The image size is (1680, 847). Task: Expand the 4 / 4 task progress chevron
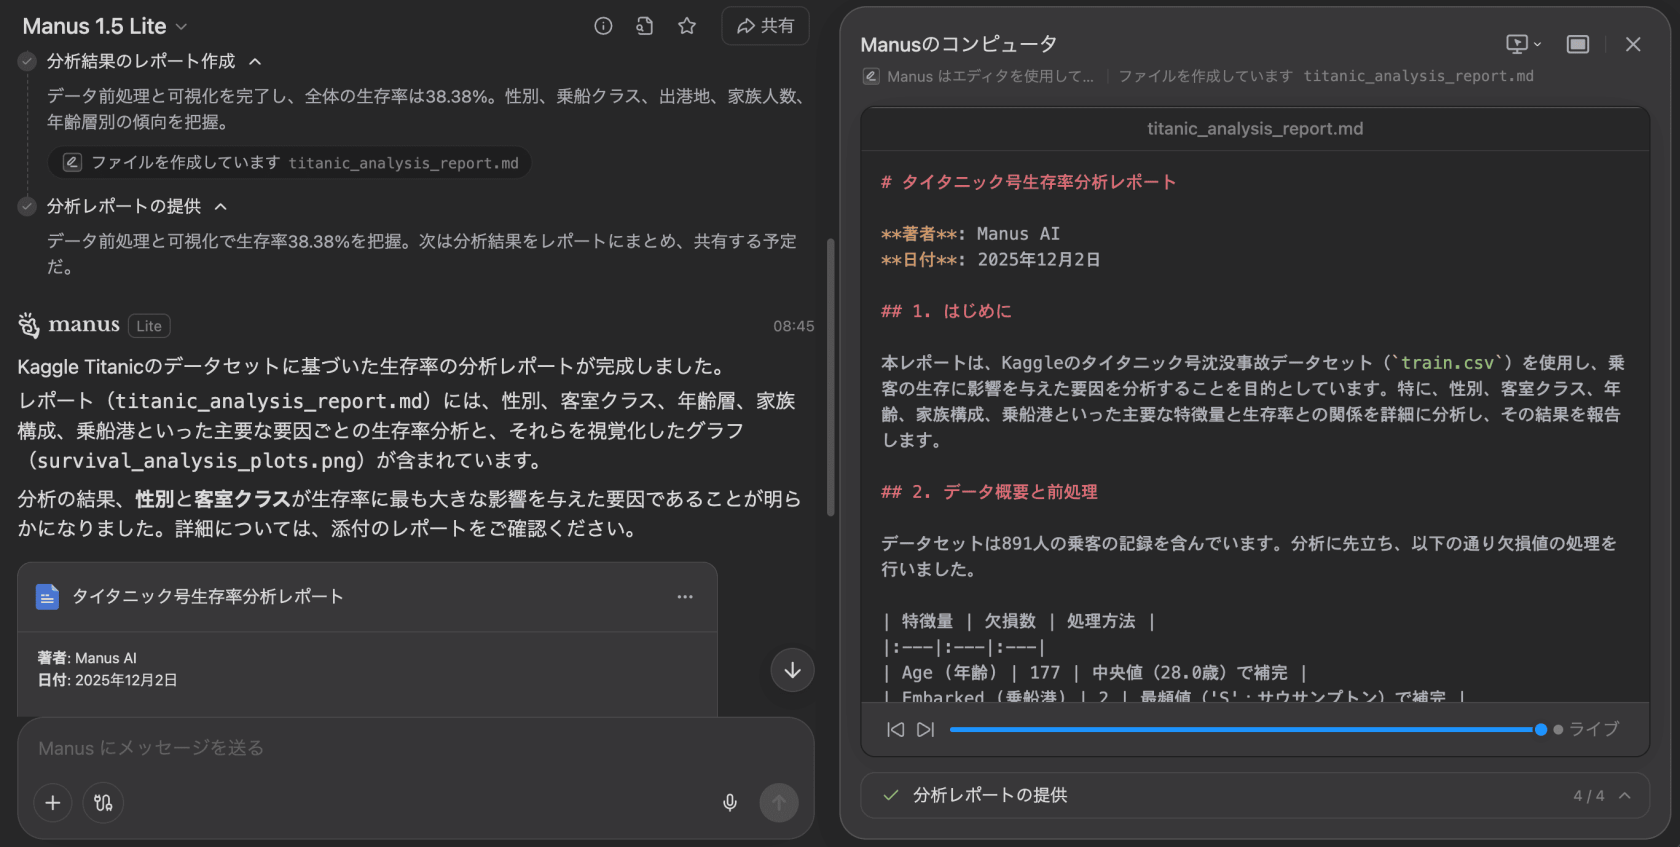click(1625, 796)
